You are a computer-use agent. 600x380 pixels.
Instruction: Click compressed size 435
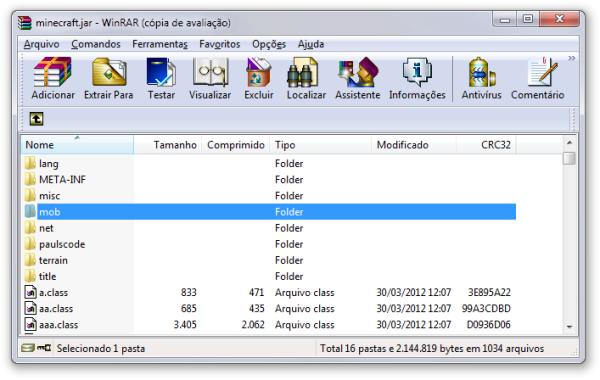256,308
